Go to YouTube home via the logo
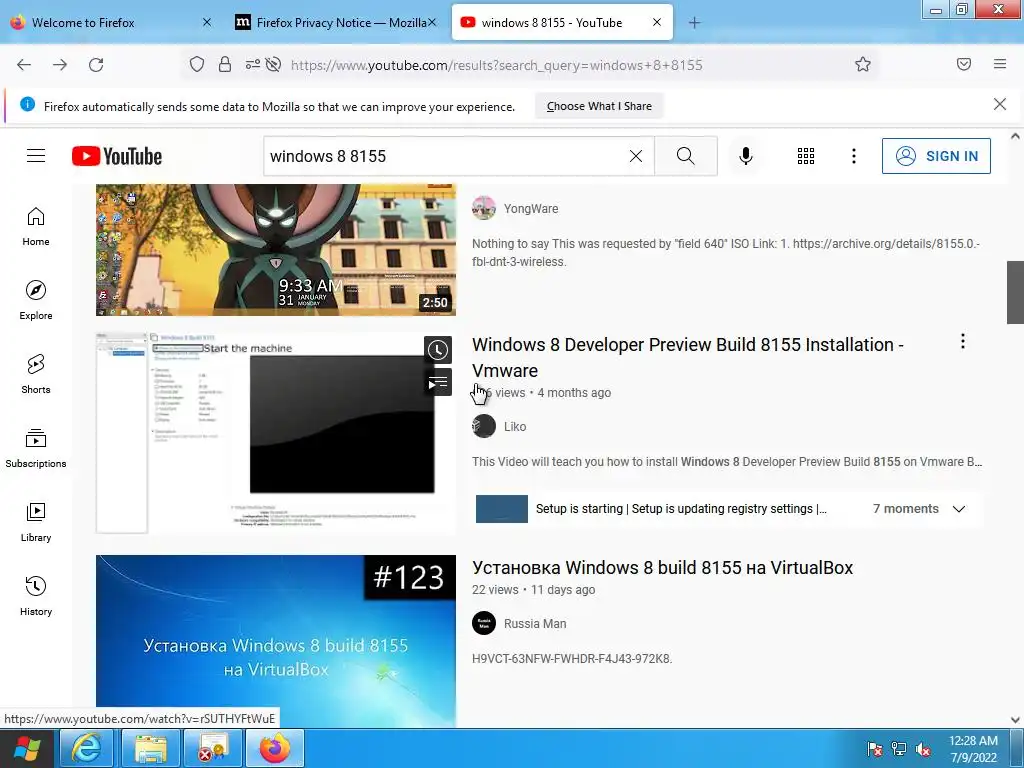Image resolution: width=1024 pixels, height=768 pixels. tap(117, 156)
